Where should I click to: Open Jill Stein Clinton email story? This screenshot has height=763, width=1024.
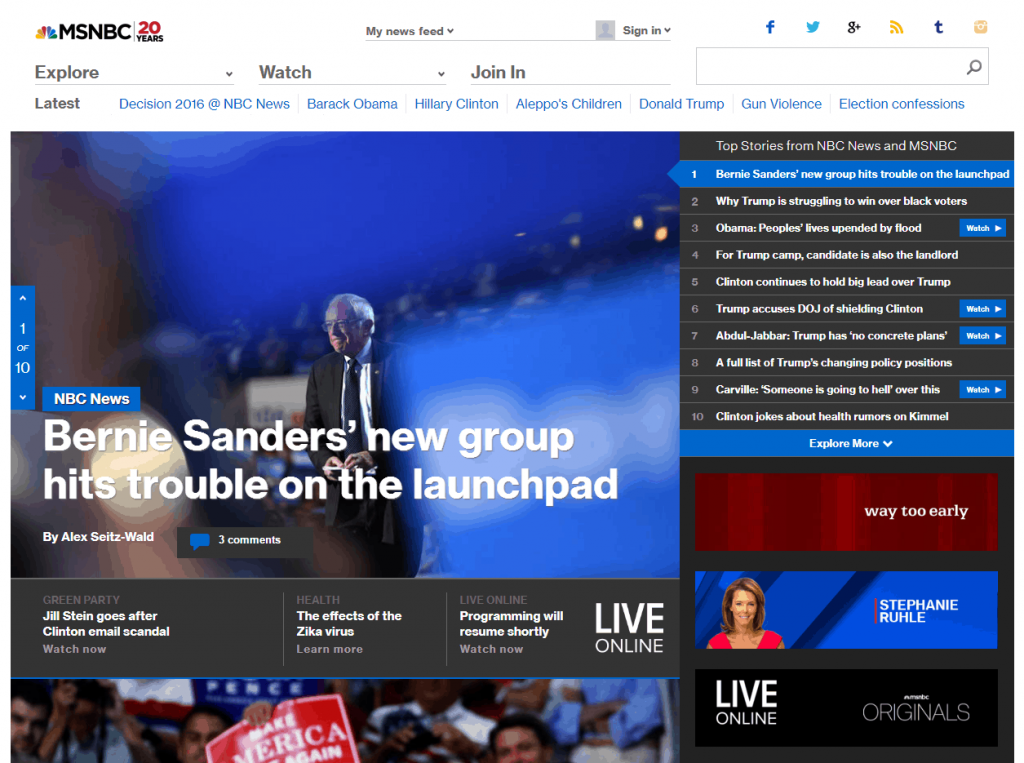click(x=106, y=624)
